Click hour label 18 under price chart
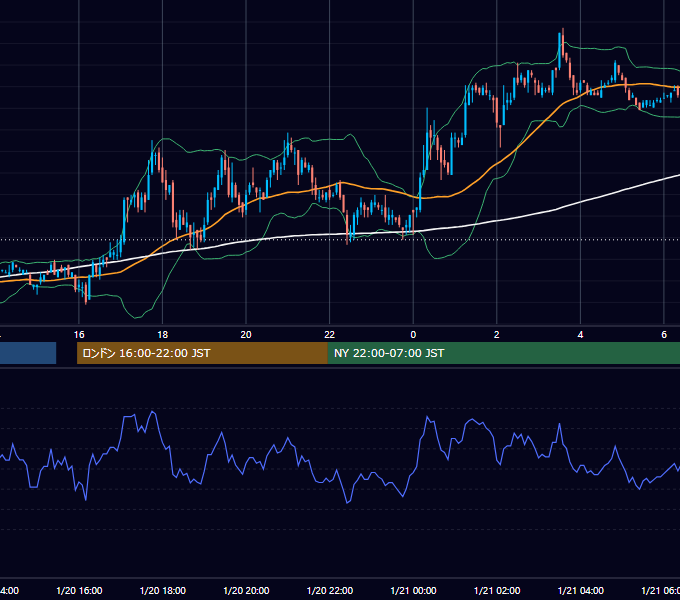Image resolution: width=680 pixels, height=600 pixels. pyautogui.click(x=162, y=334)
